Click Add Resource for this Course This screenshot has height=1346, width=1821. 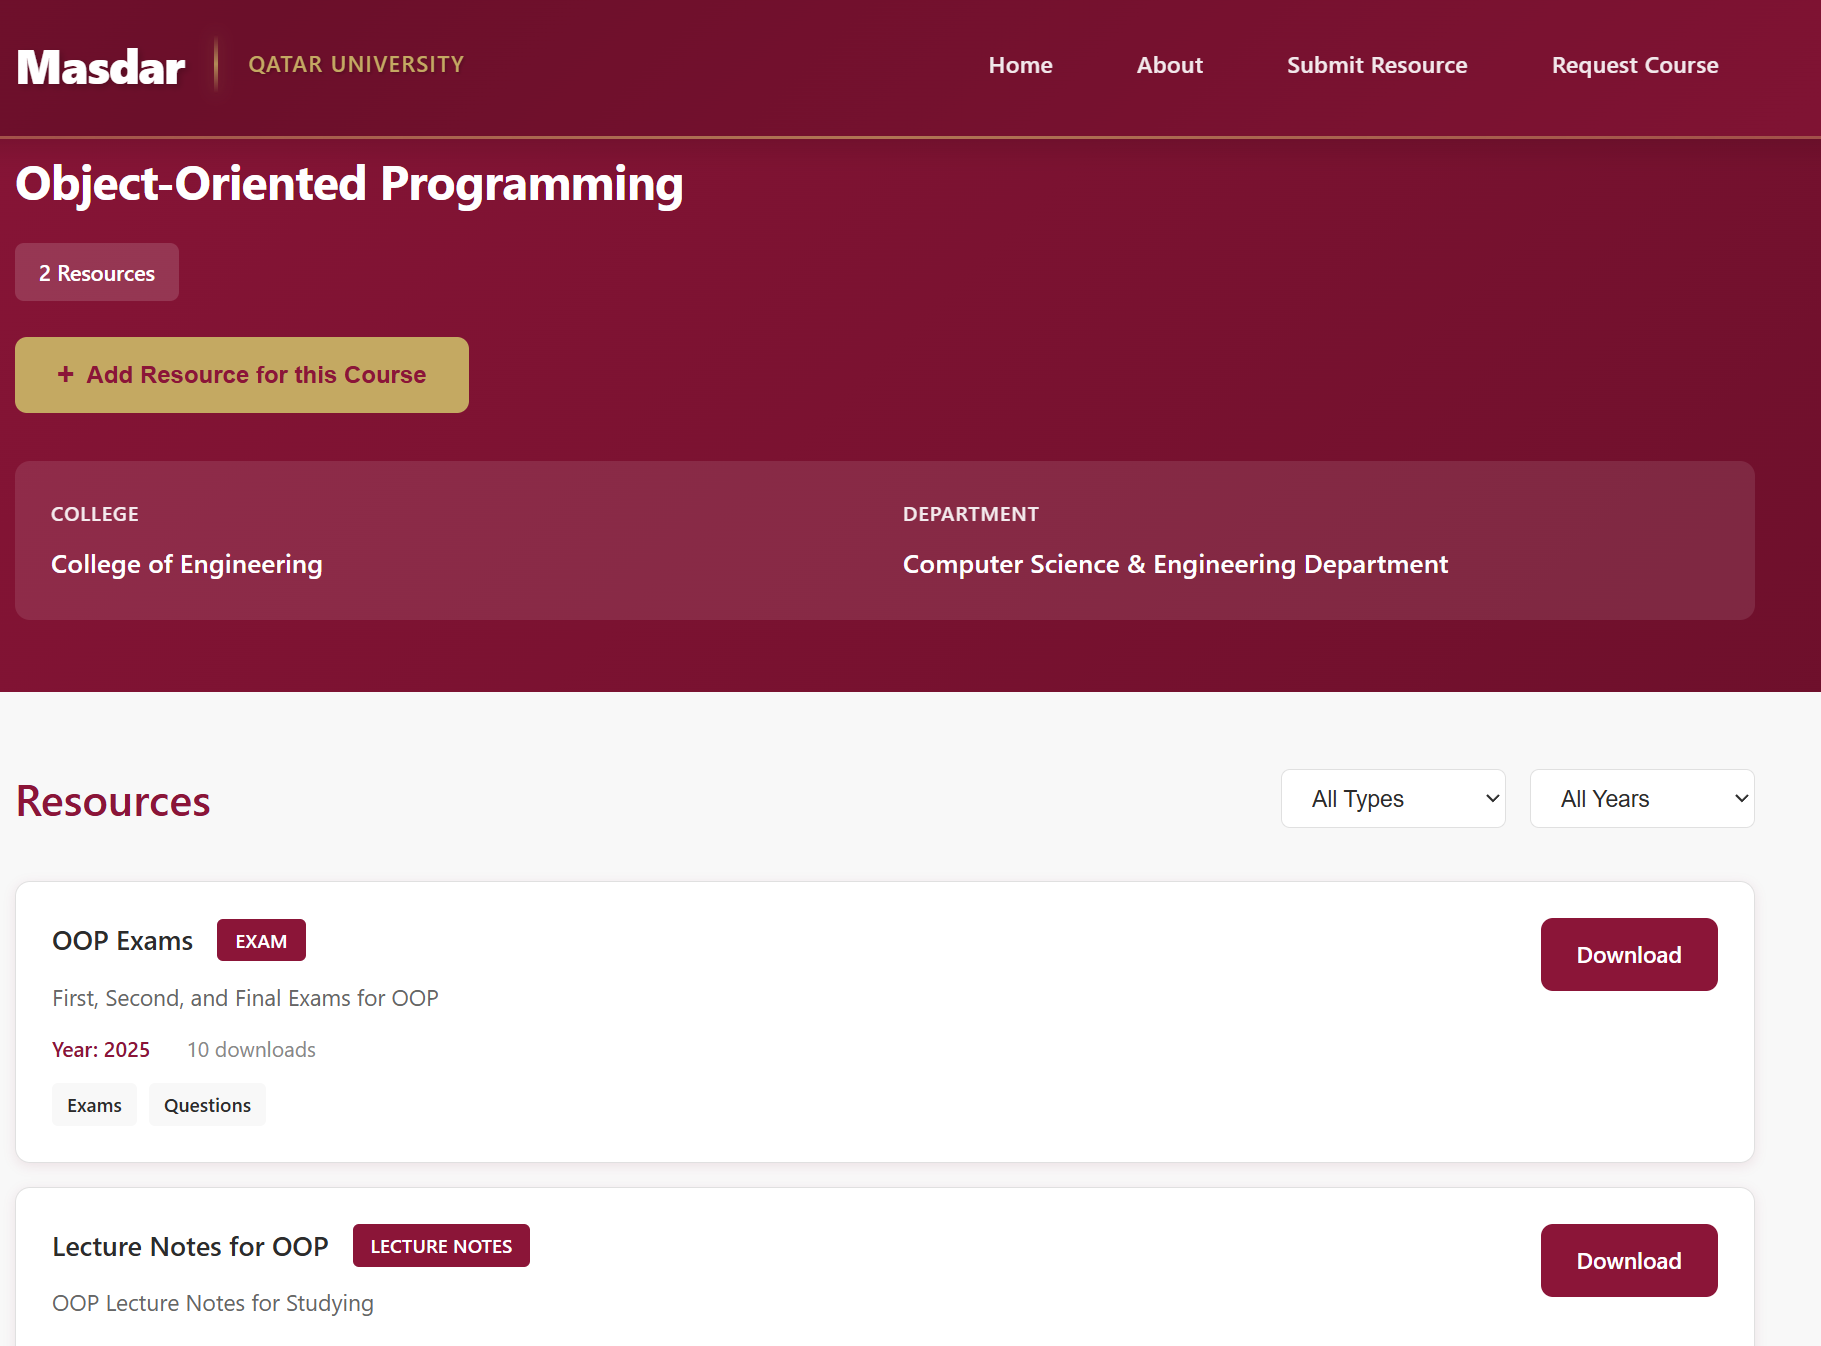[241, 374]
